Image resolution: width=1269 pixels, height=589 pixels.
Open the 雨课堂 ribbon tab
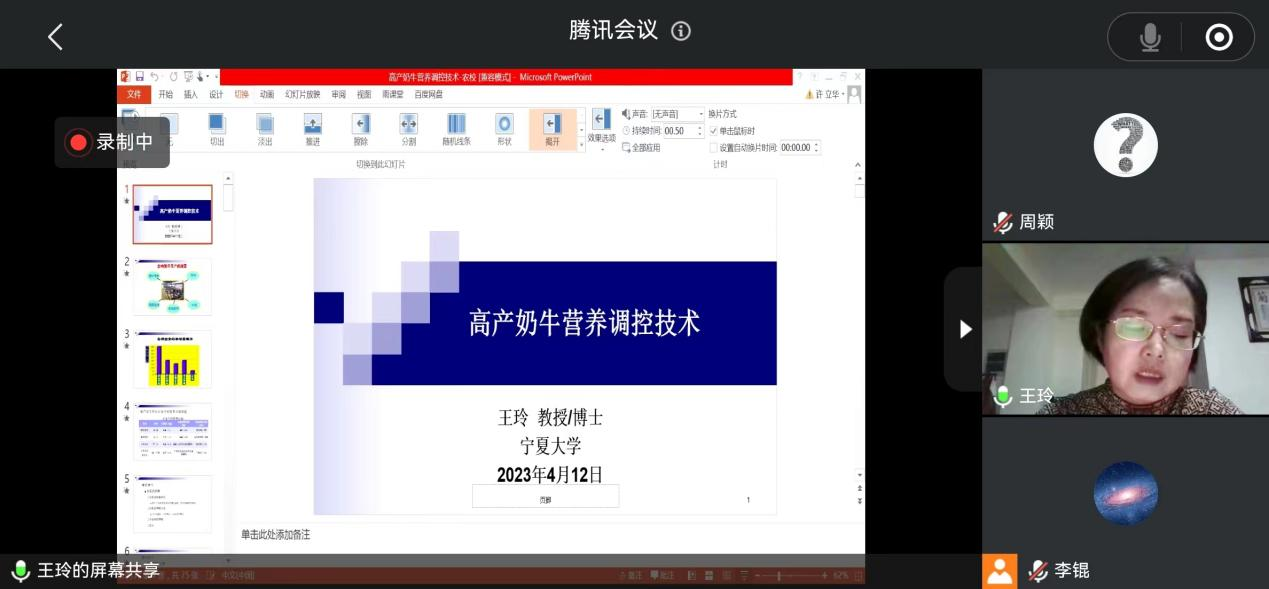click(393, 94)
